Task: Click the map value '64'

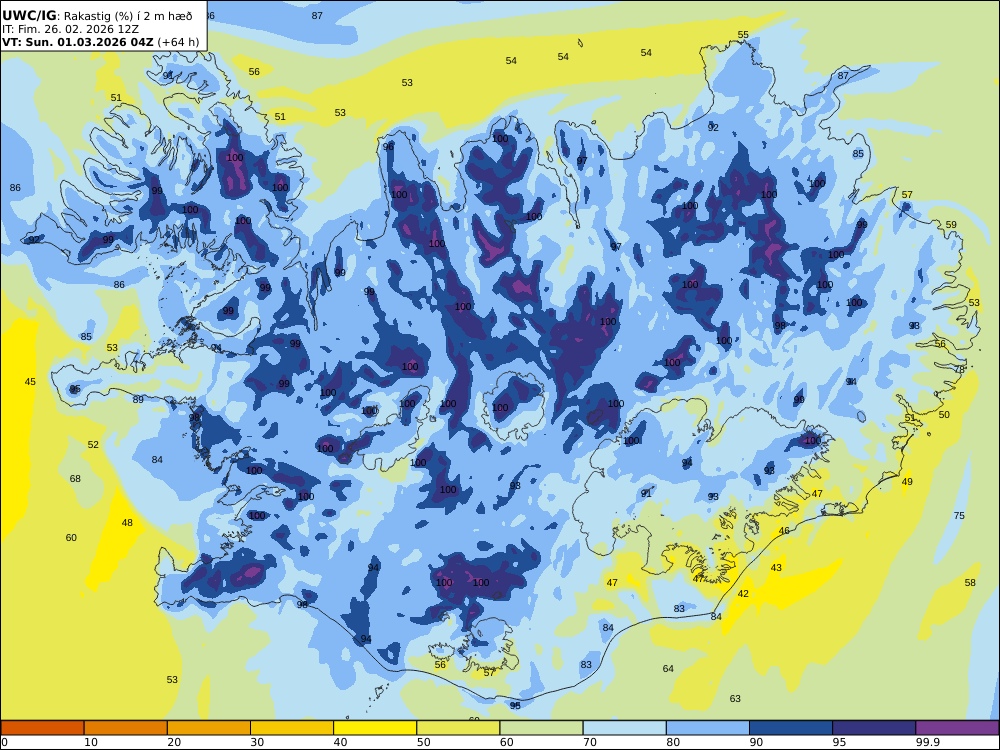Action: tap(668, 669)
